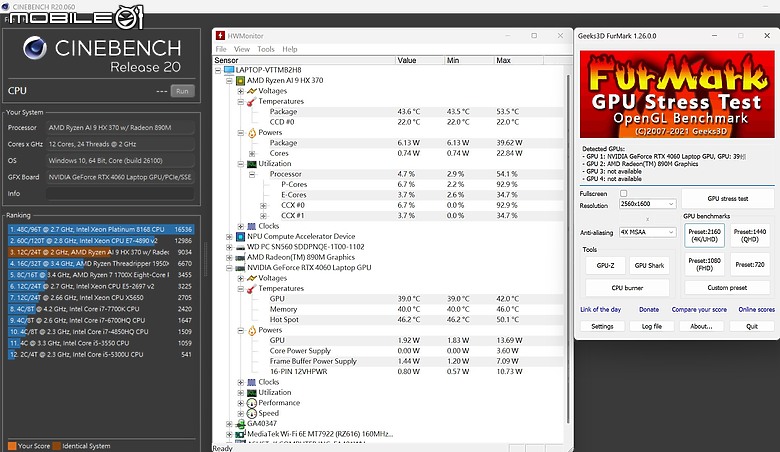The image size is (780, 452).
Task: Open the Custom preset dialog
Action: [x=727, y=287]
